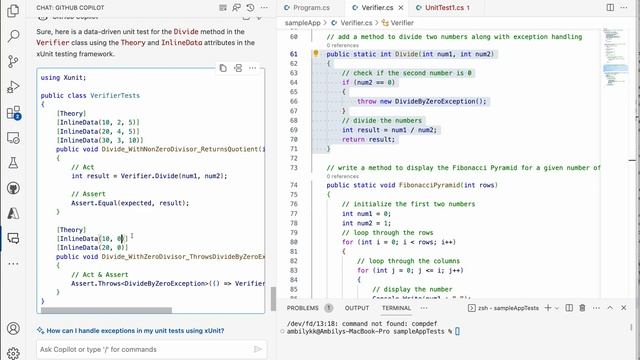
Task: Maximize the panel with the chevron up
Action: pos(610,308)
